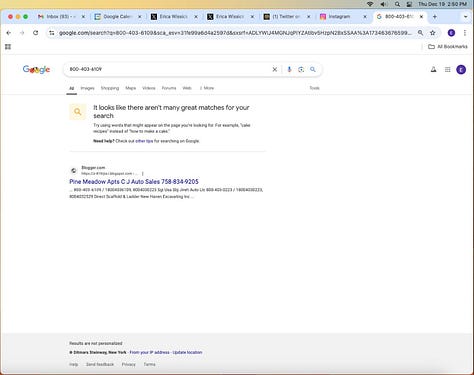
Task: Open macOS Control Center
Action: [x=410, y=4]
